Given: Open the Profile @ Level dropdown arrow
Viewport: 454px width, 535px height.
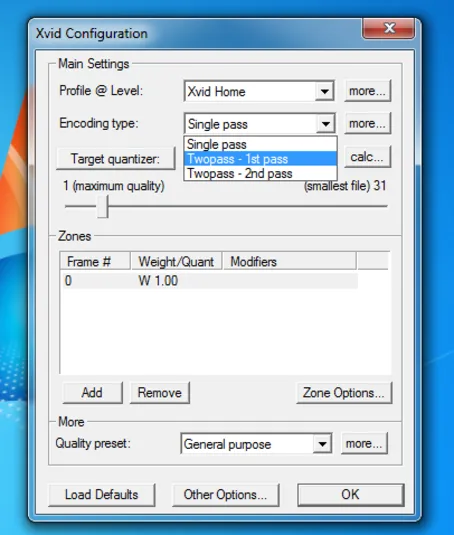Looking at the screenshot, I should (x=324, y=91).
